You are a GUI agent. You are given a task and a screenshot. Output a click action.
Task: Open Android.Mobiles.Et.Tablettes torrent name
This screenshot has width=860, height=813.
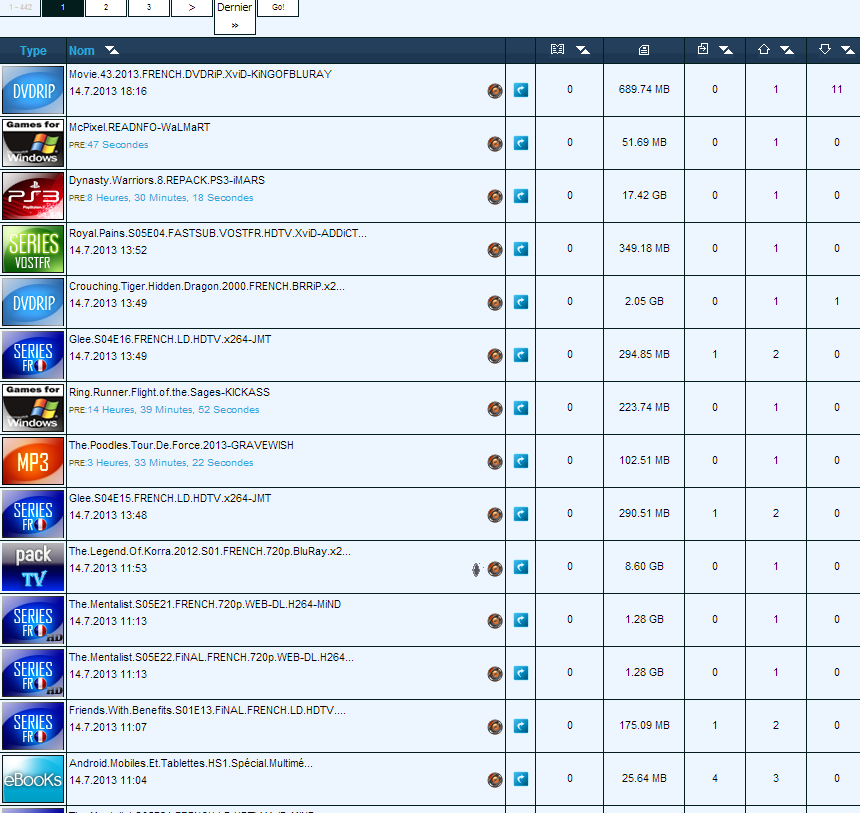coord(191,764)
